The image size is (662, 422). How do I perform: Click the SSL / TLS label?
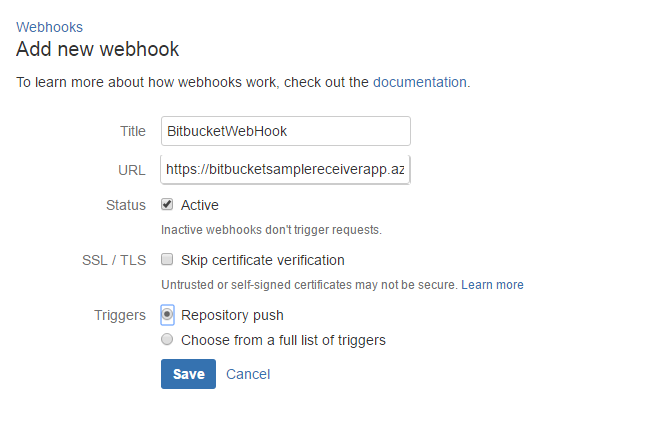tap(114, 260)
